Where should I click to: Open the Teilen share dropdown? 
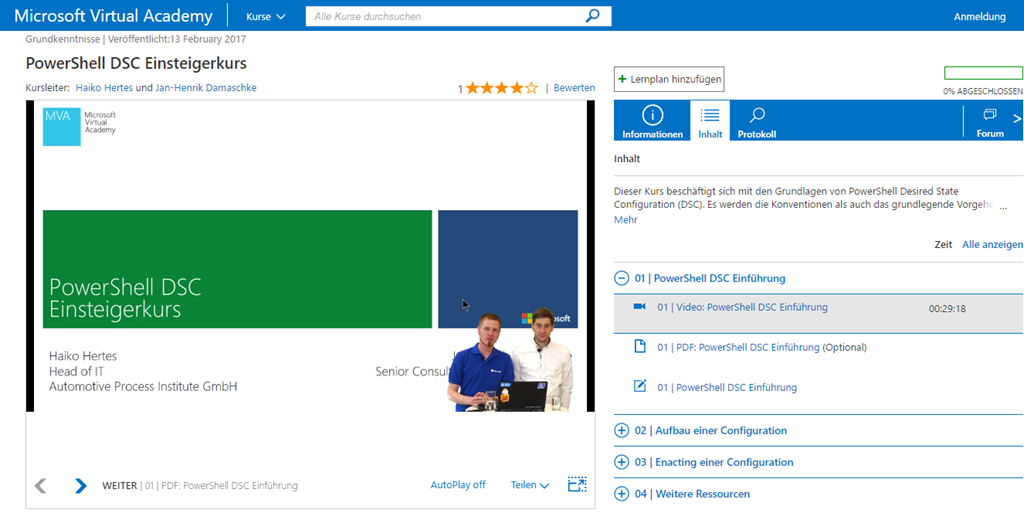[x=529, y=485]
